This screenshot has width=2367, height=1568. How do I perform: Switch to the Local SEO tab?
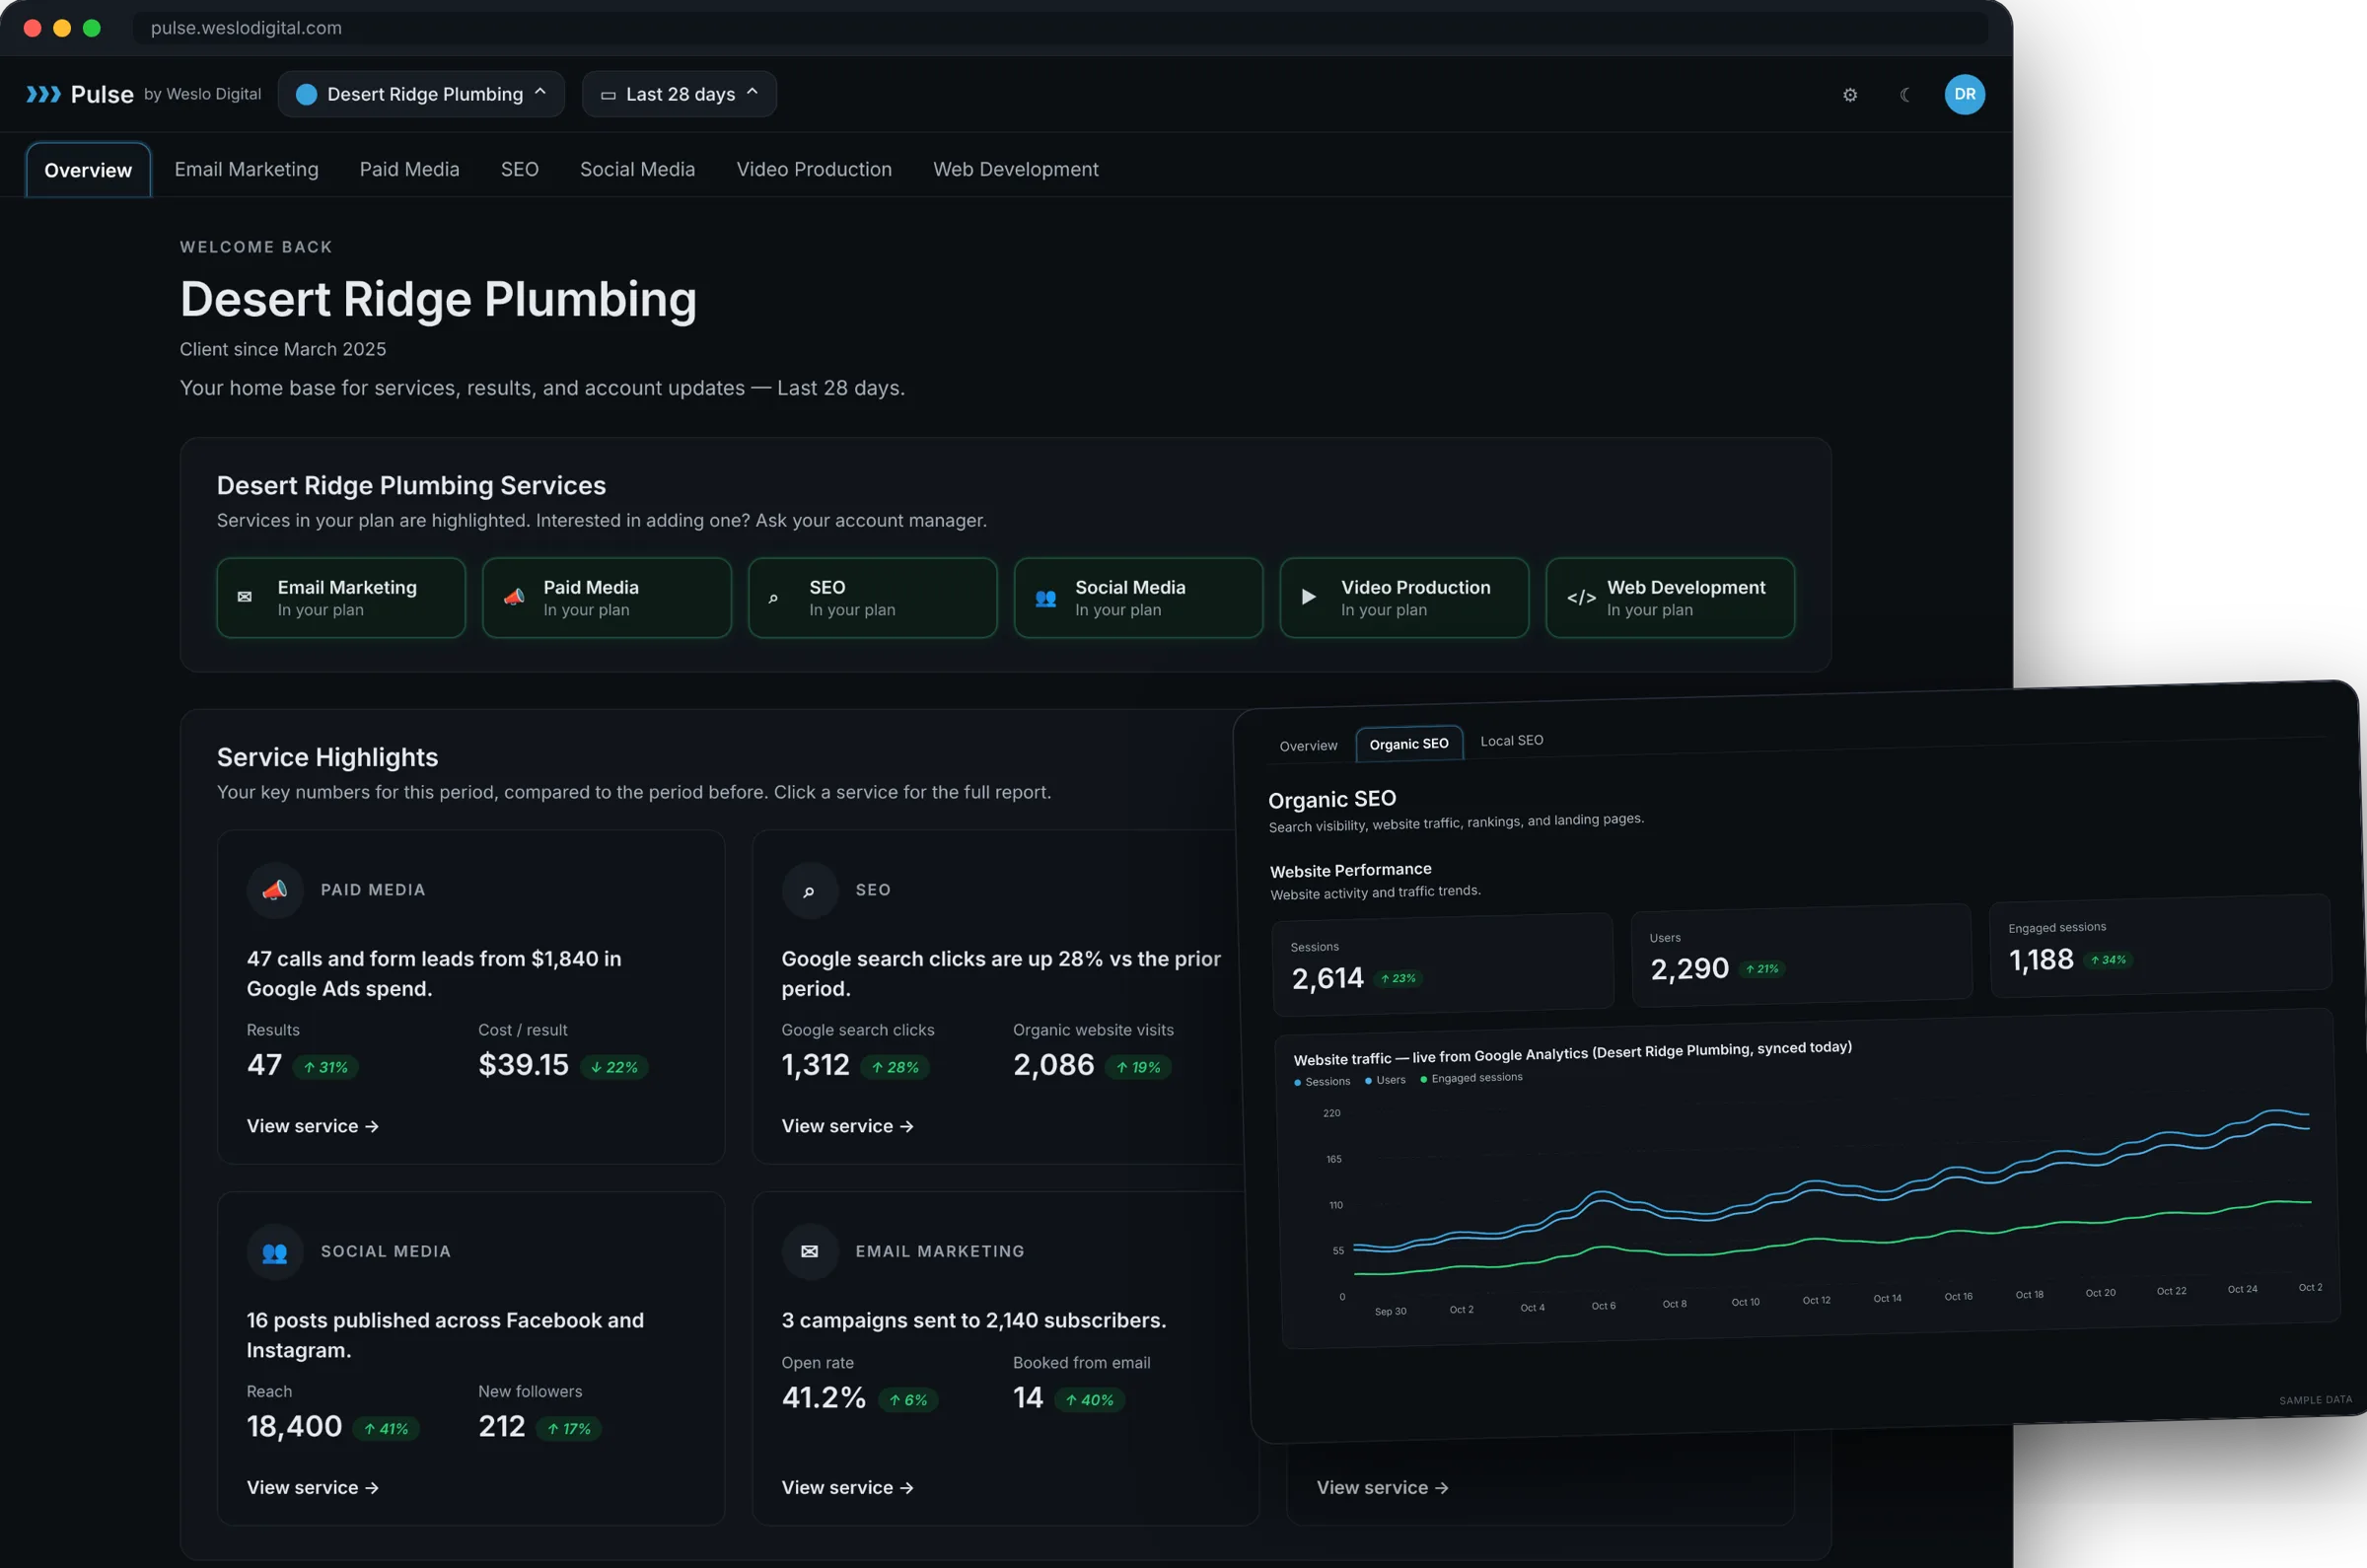tap(1511, 740)
